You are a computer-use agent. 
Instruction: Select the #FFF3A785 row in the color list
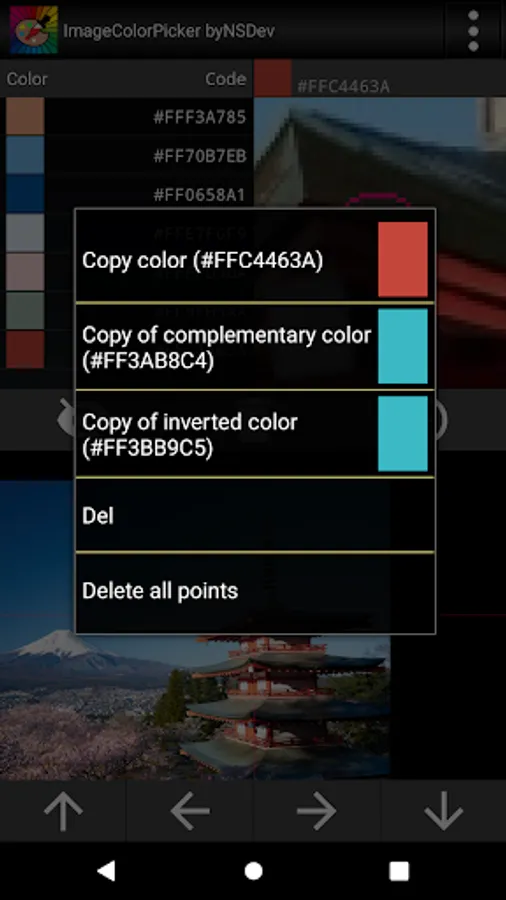pos(126,117)
